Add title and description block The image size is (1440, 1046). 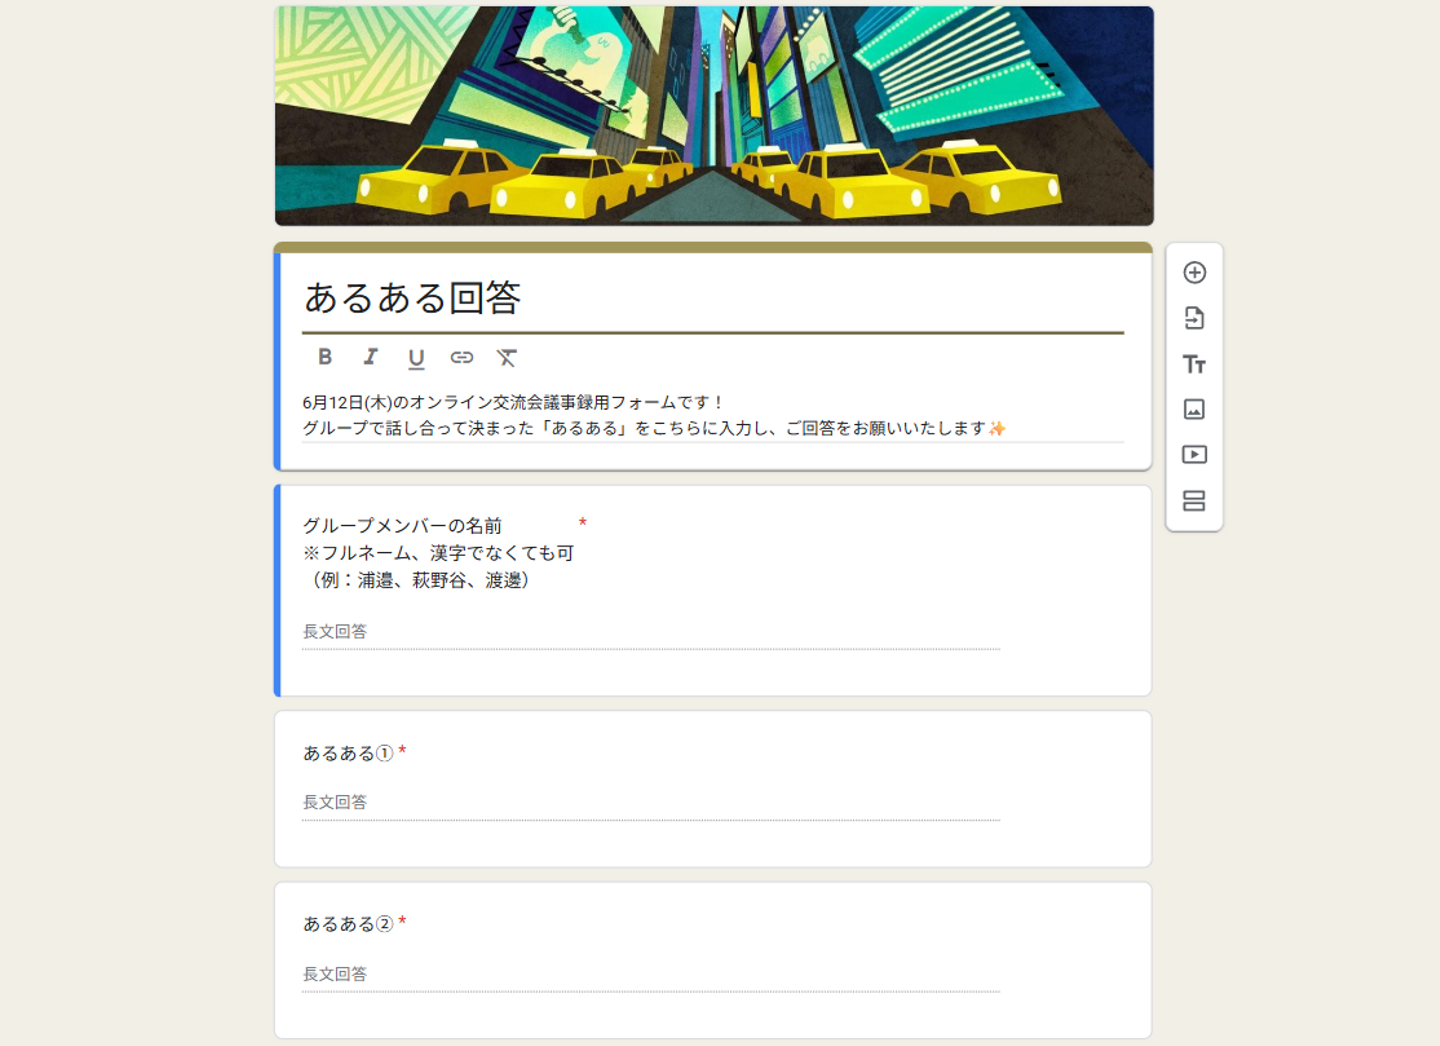click(1194, 364)
